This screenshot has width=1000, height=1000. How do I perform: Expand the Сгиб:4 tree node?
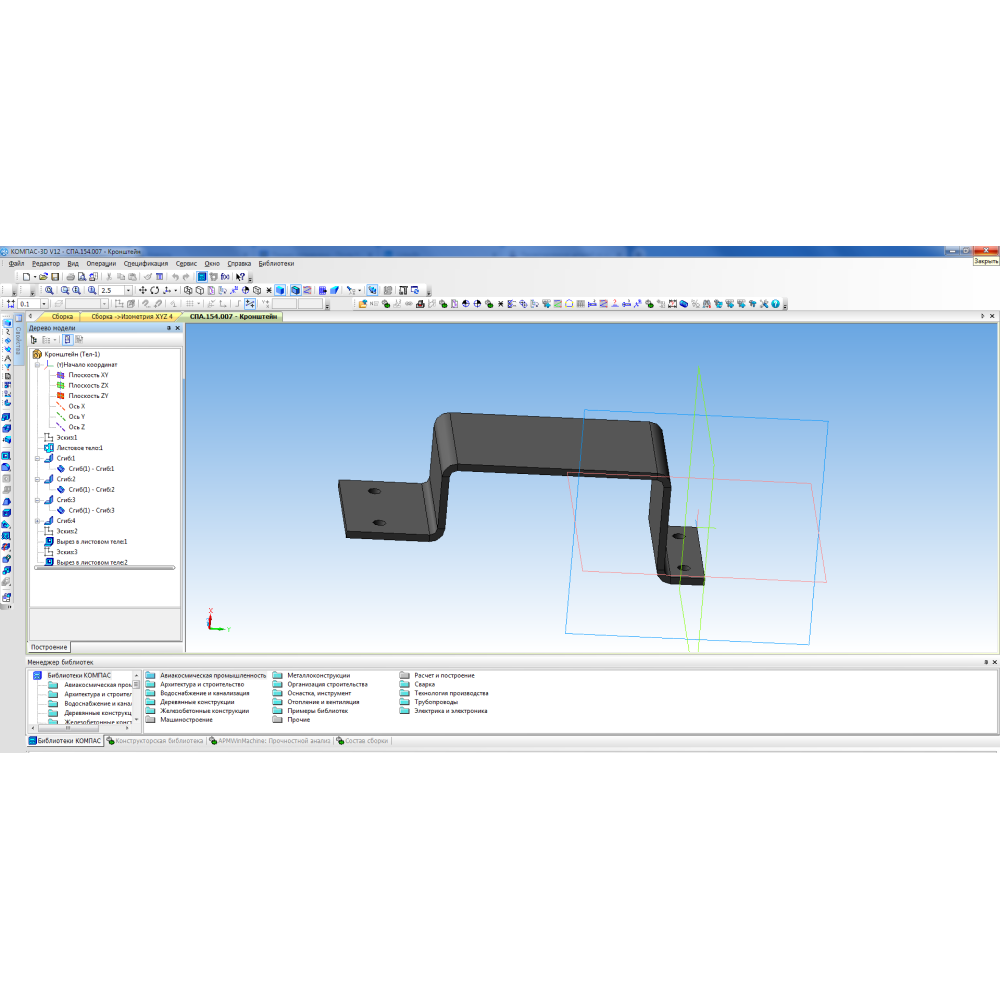(38, 521)
